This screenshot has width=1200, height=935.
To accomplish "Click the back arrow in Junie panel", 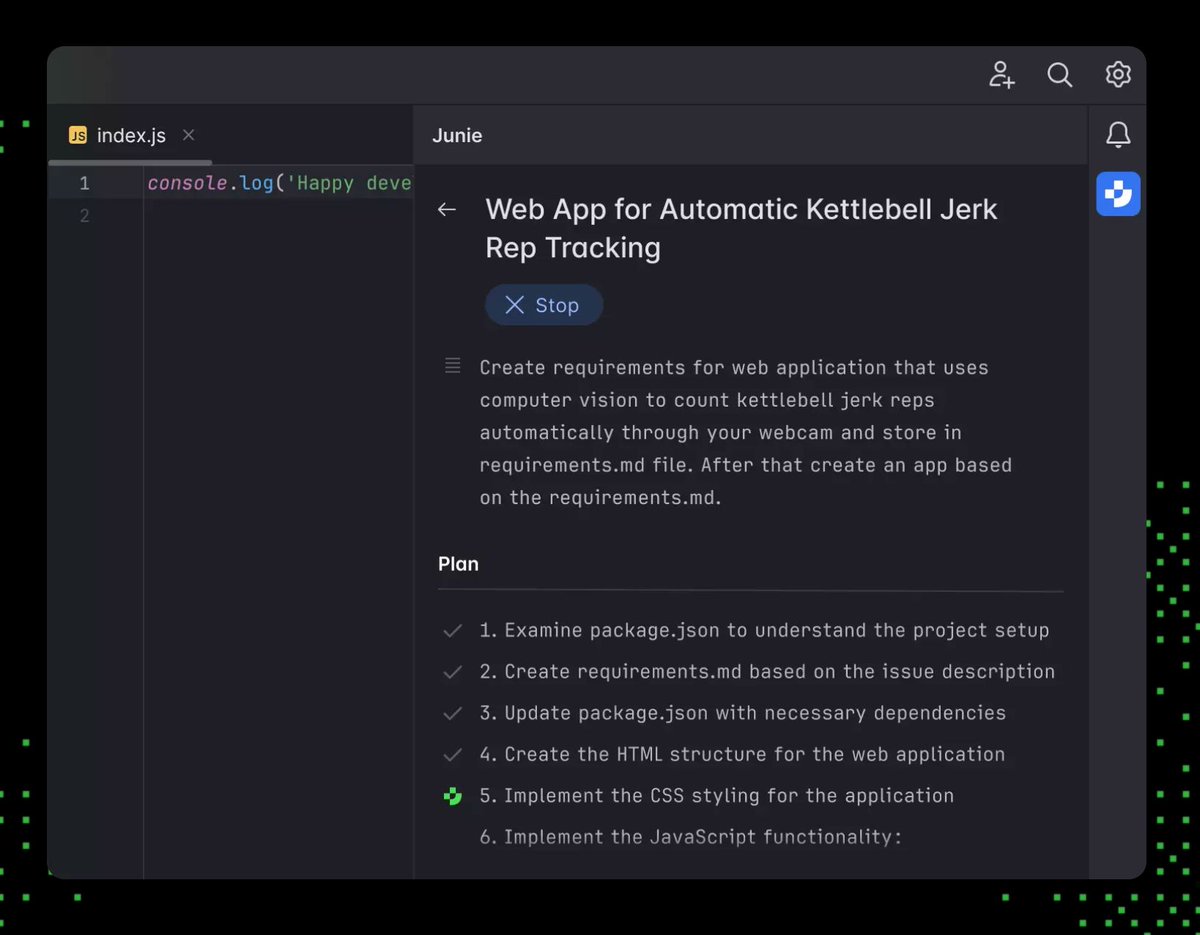I will pos(446,209).
